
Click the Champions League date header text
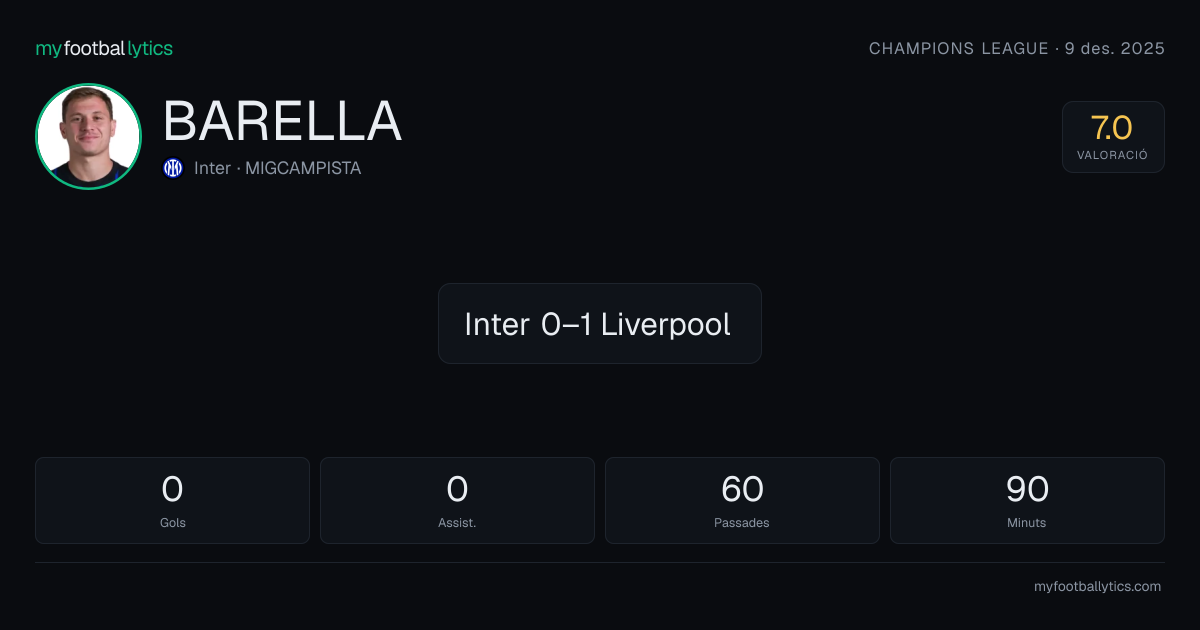(x=1017, y=48)
